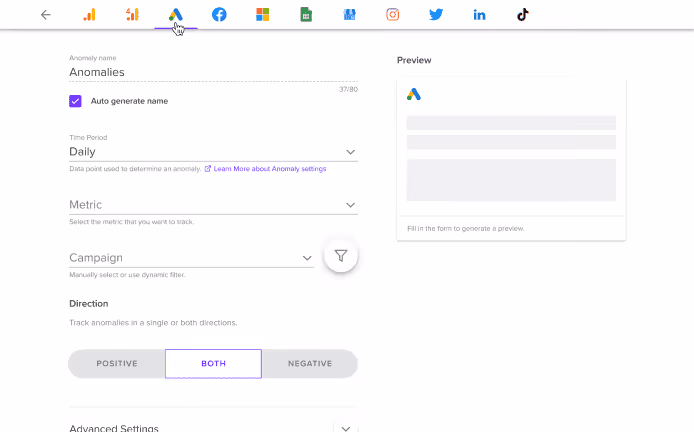This screenshot has width=694, height=432.
Task: Switch to Facebook integration icon
Action: [219, 15]
